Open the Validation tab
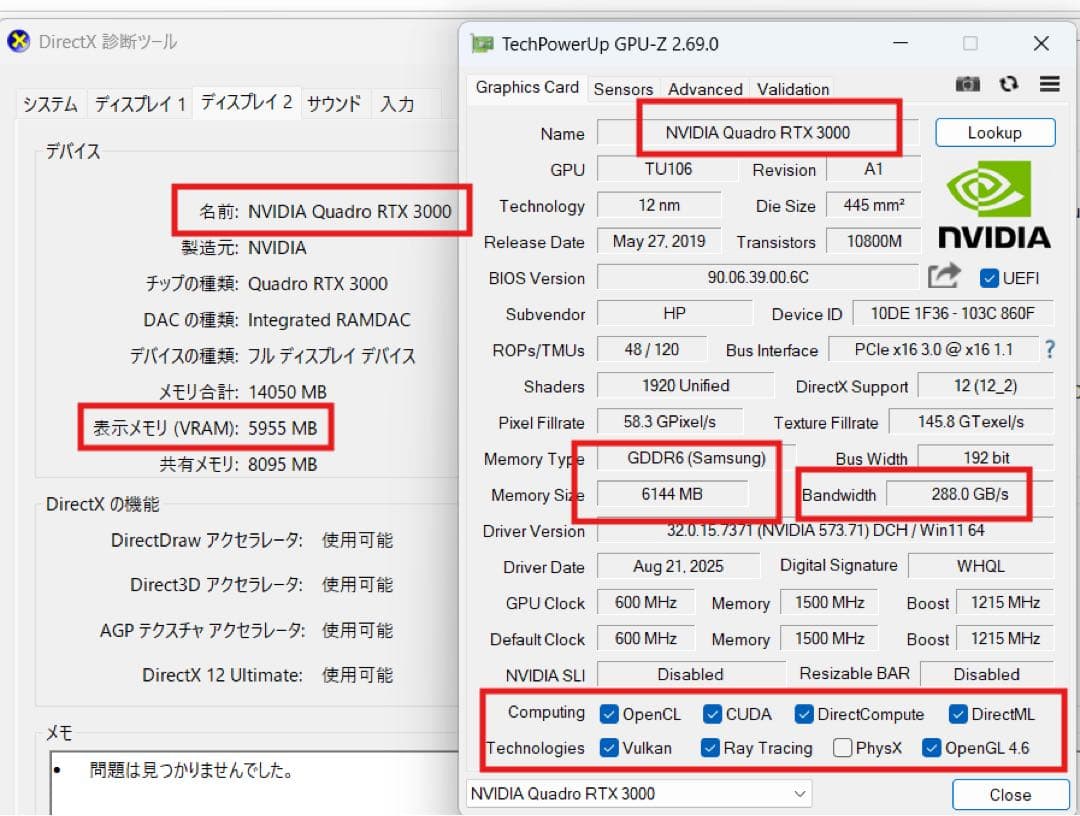1080x816 pixels. (793, 89)
